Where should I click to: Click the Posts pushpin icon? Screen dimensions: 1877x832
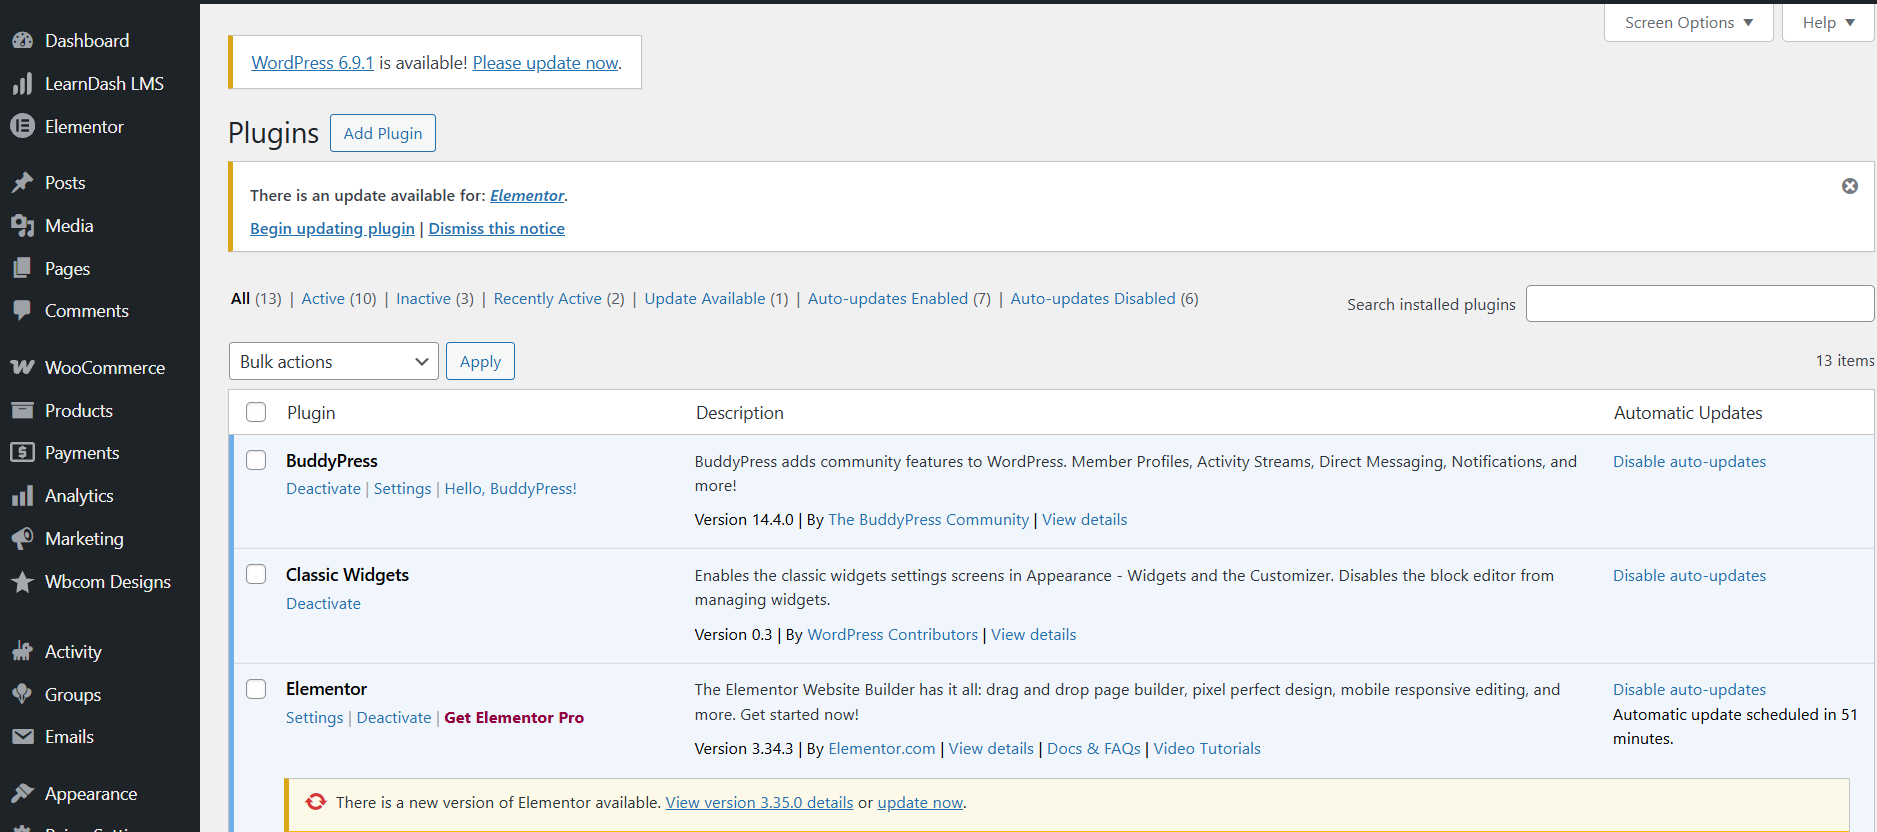[x=22, y=183]
